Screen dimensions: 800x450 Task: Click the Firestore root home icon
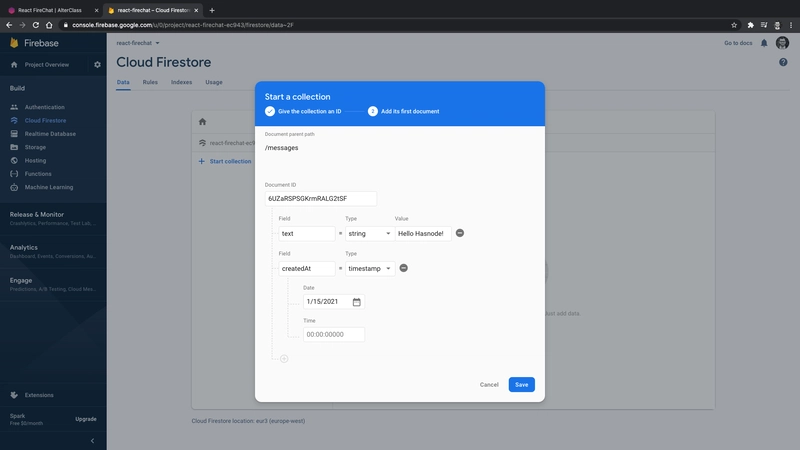(x=203, y=121)
